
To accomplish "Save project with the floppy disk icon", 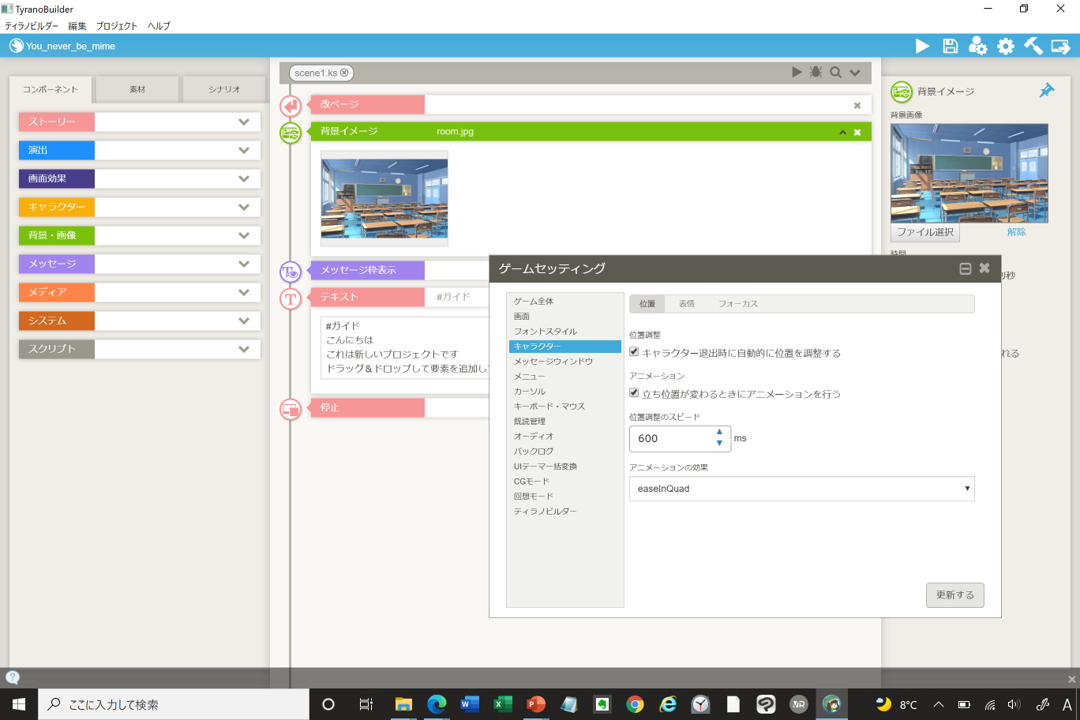I will [950, 46].
